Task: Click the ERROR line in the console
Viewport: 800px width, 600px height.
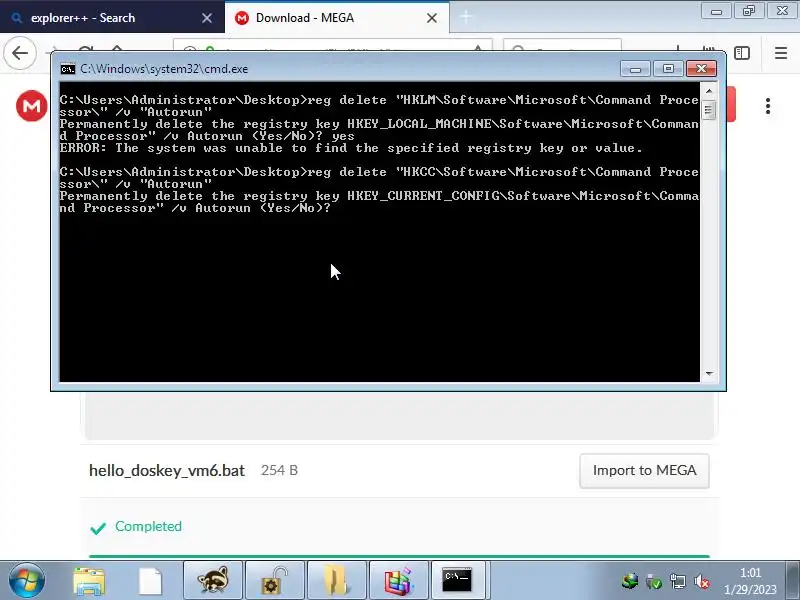Action: 351,148
